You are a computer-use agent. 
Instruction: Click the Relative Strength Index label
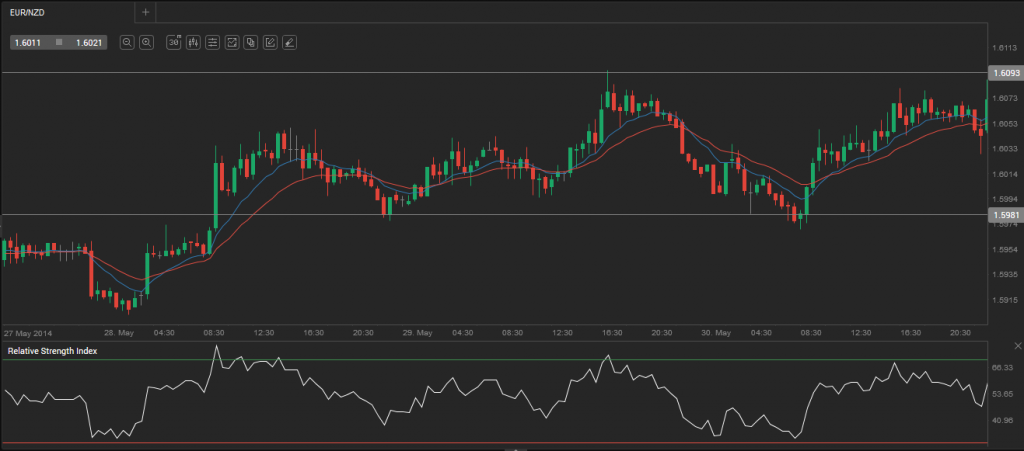click(52, 351)
